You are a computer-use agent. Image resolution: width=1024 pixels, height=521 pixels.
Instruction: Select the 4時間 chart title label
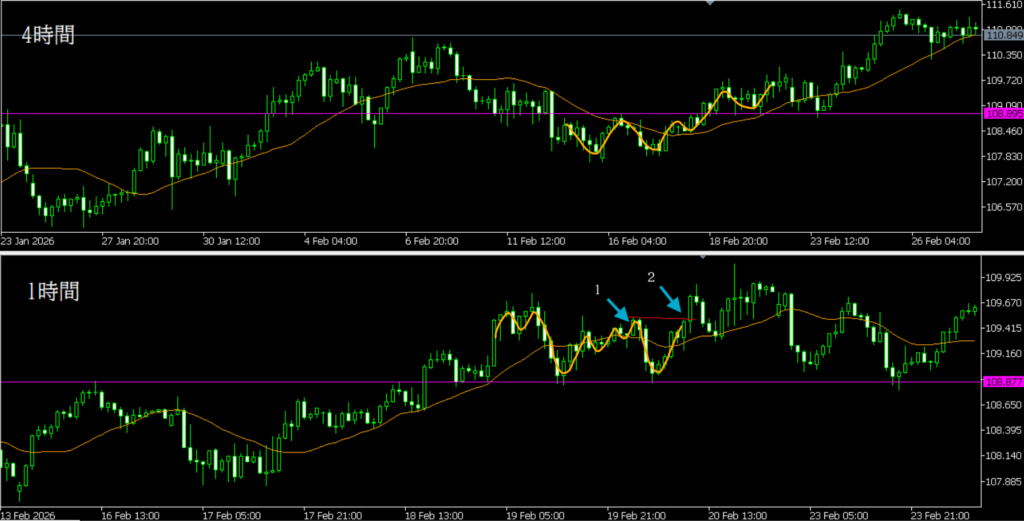point(51,36)
